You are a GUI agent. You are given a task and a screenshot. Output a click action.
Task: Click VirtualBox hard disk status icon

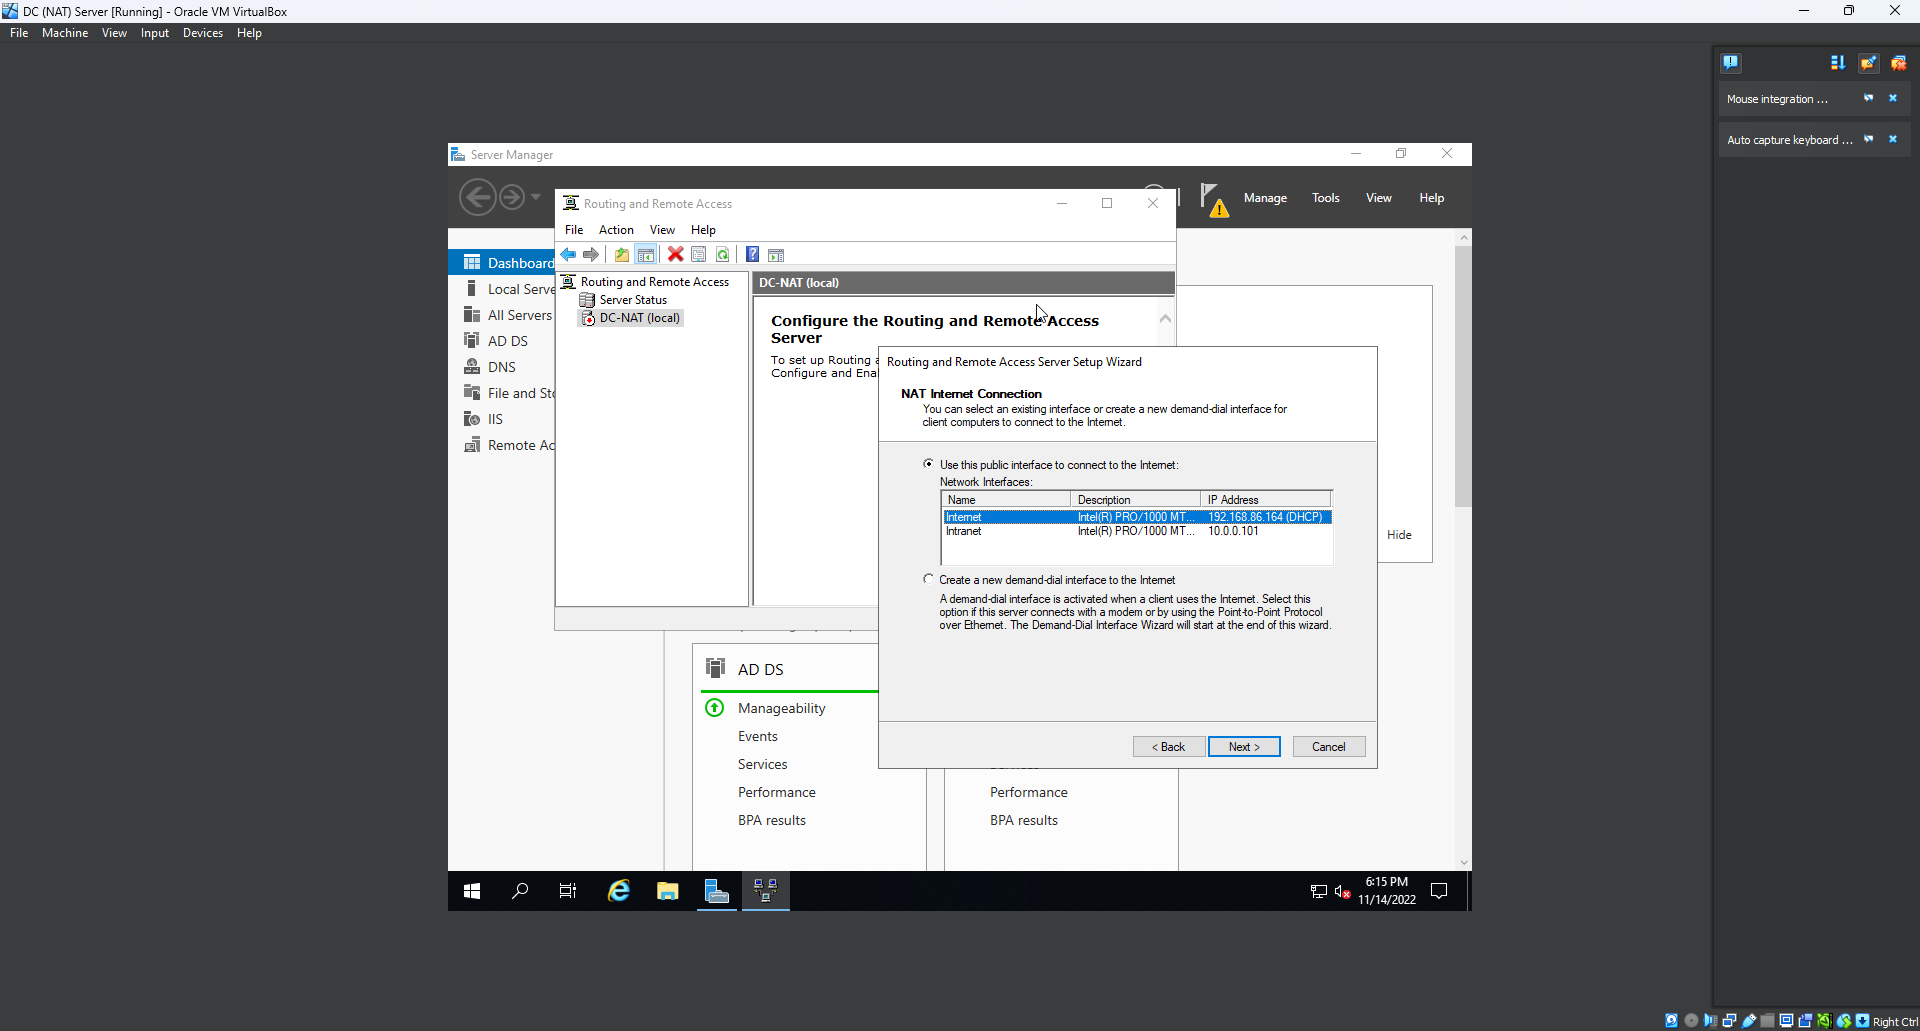1672,1021
